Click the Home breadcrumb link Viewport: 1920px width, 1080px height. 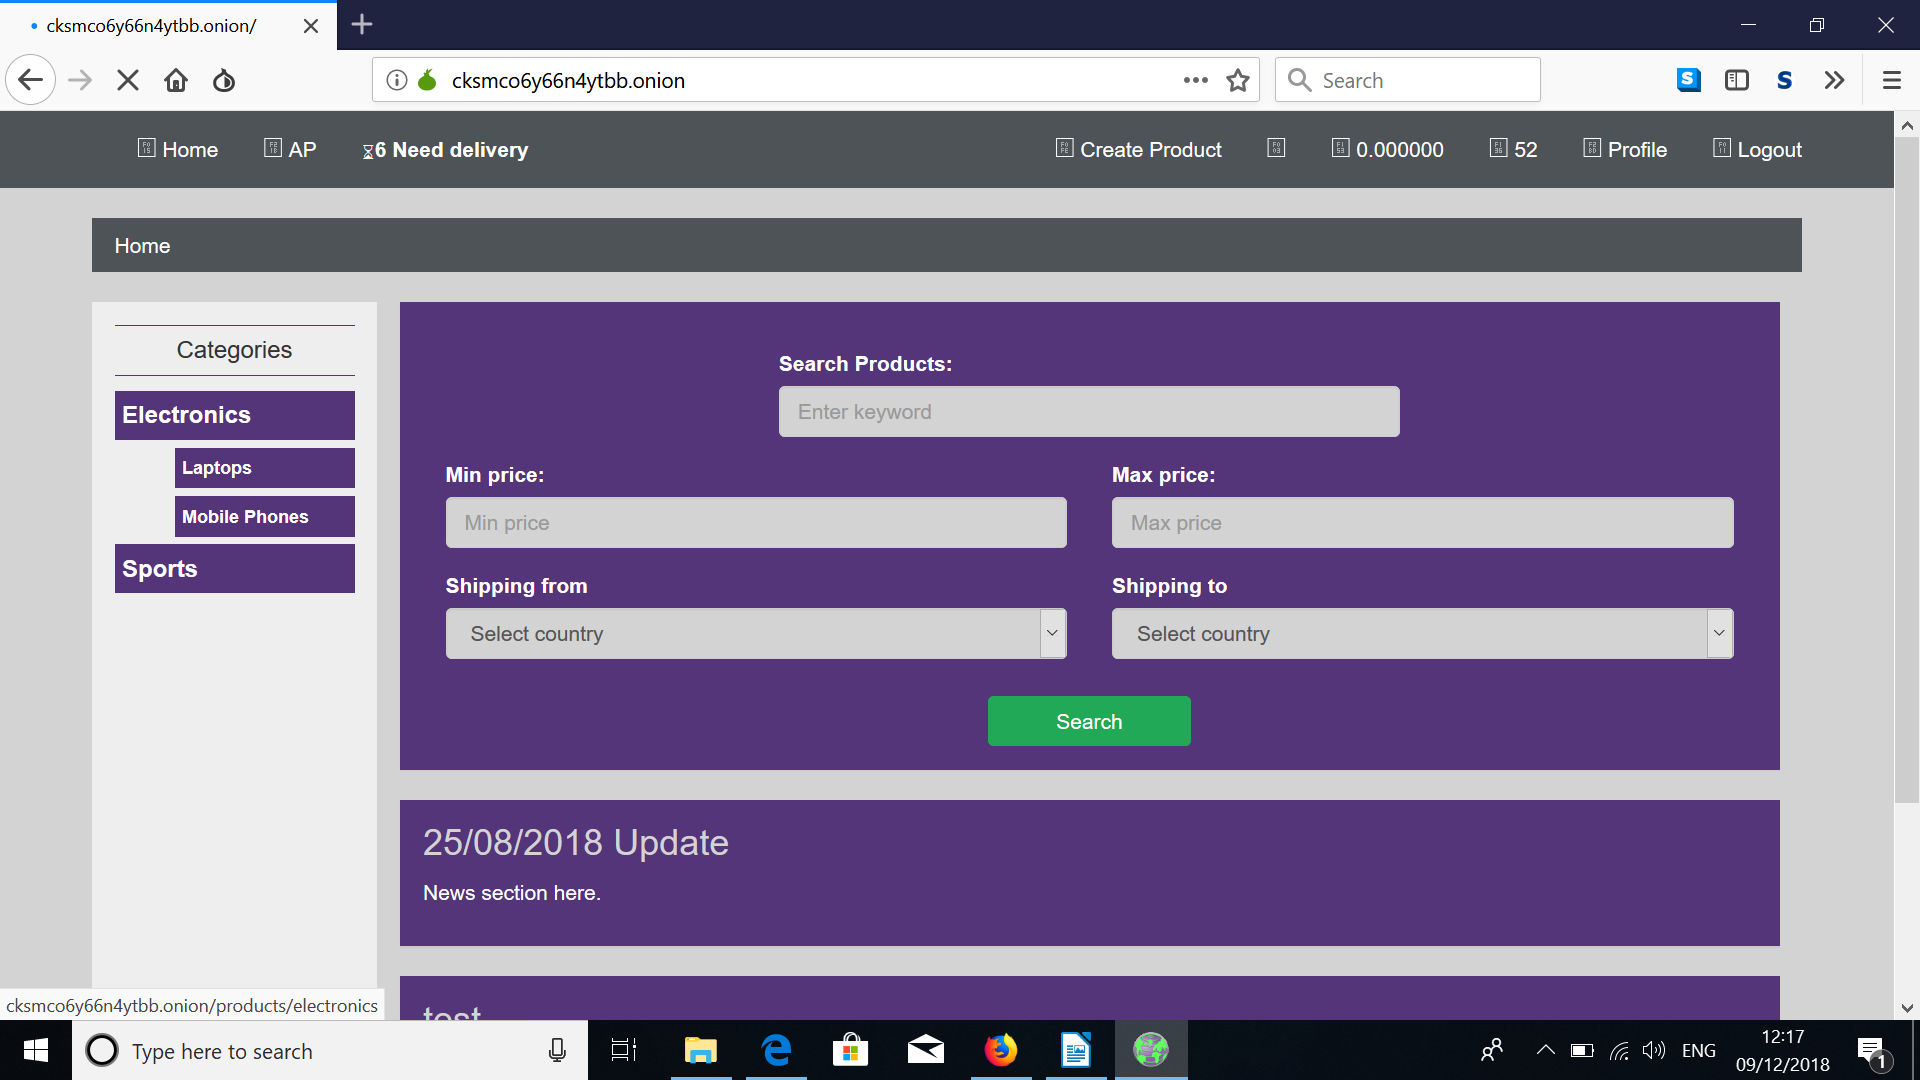(142, 246)
